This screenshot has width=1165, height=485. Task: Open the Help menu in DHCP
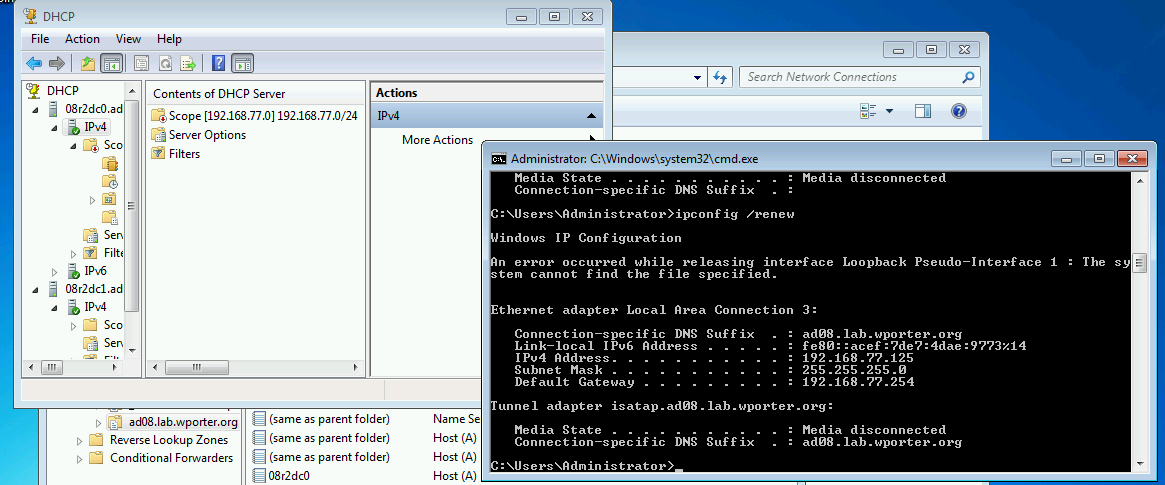click(169, 39)
